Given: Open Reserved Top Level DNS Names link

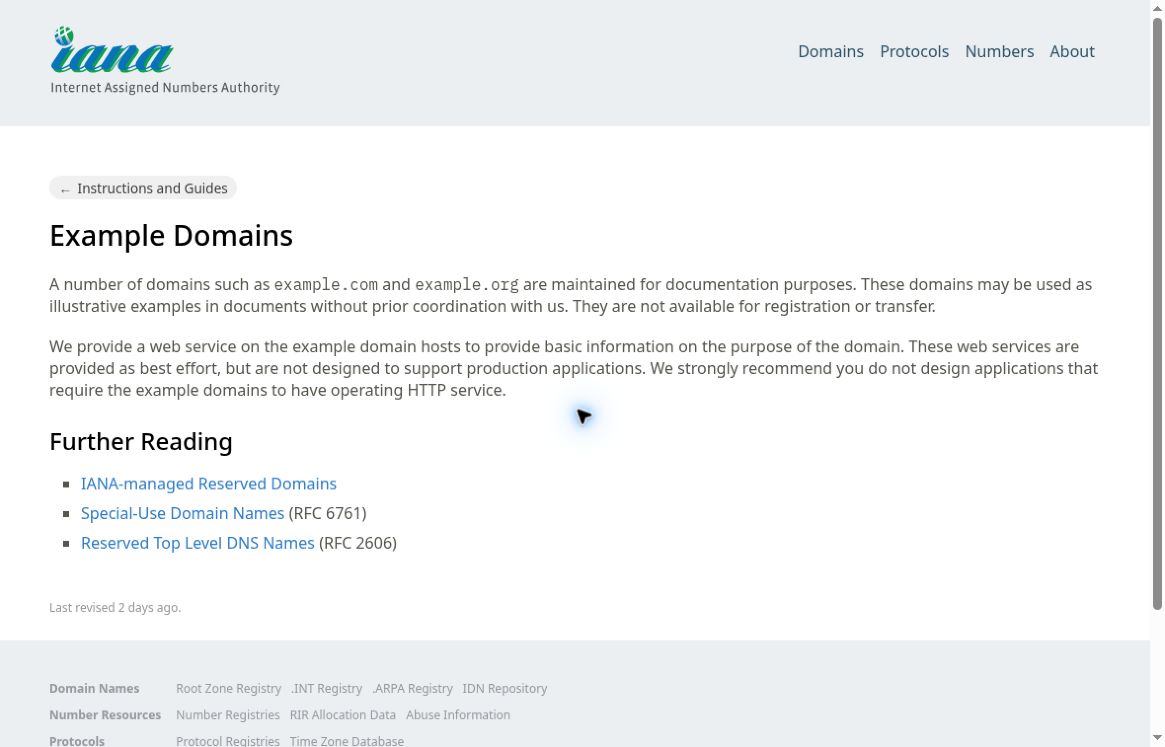Looking at the screenshot, I should (198, 543).
